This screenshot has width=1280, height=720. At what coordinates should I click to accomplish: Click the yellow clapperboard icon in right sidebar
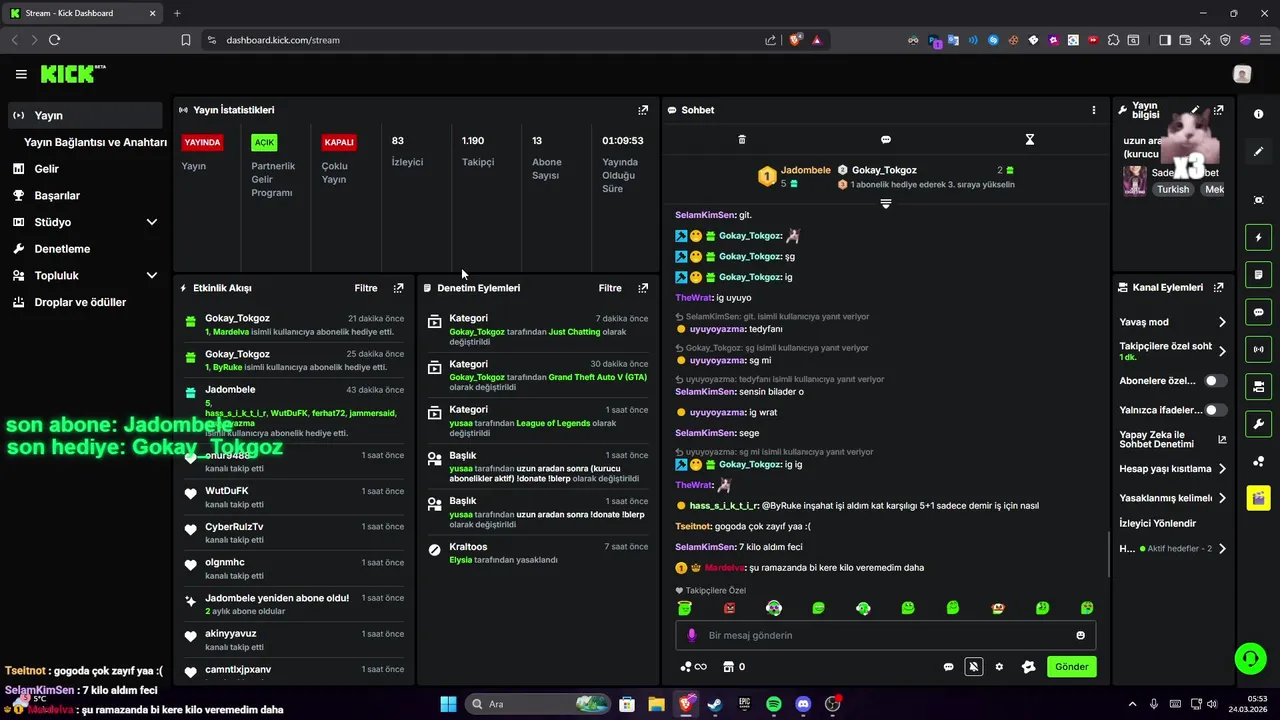pos(1258,498)
